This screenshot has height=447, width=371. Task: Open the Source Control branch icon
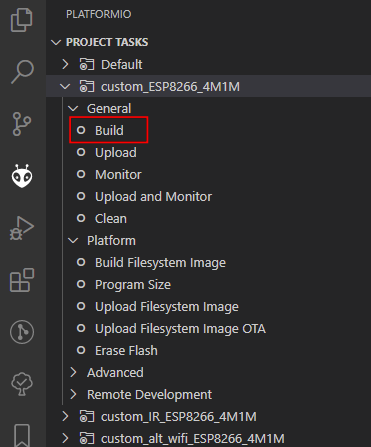(22, 124)
